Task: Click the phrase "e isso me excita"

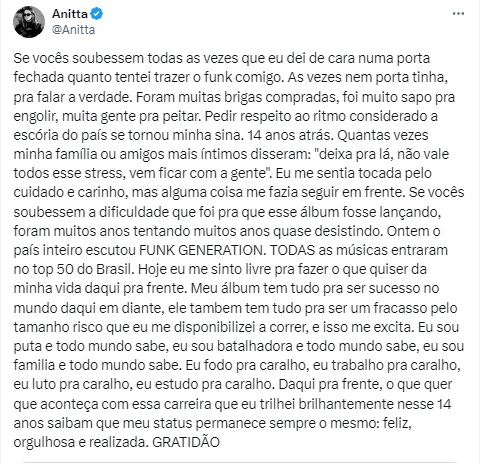Action: (363, 327)
